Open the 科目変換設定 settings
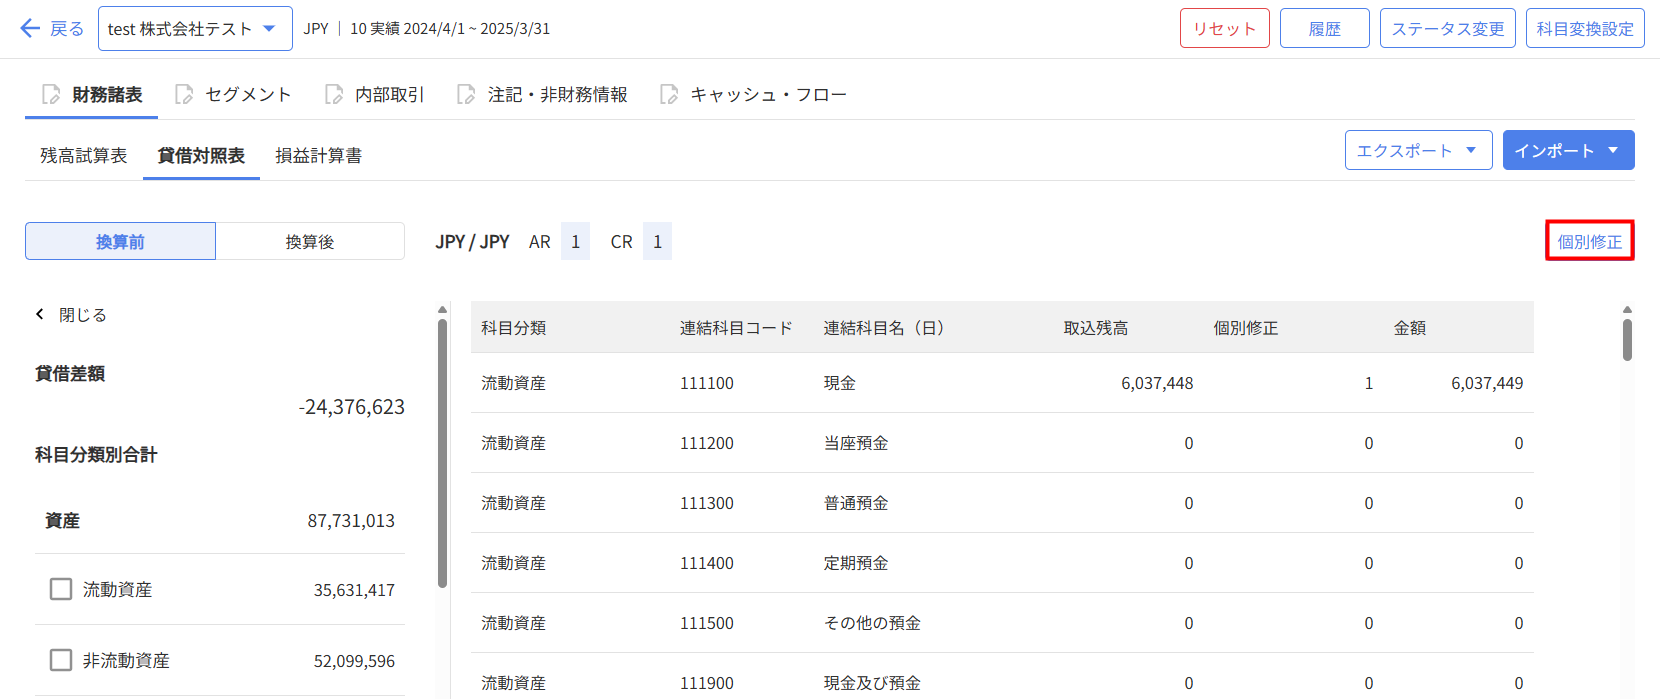 pos(1584,29)
